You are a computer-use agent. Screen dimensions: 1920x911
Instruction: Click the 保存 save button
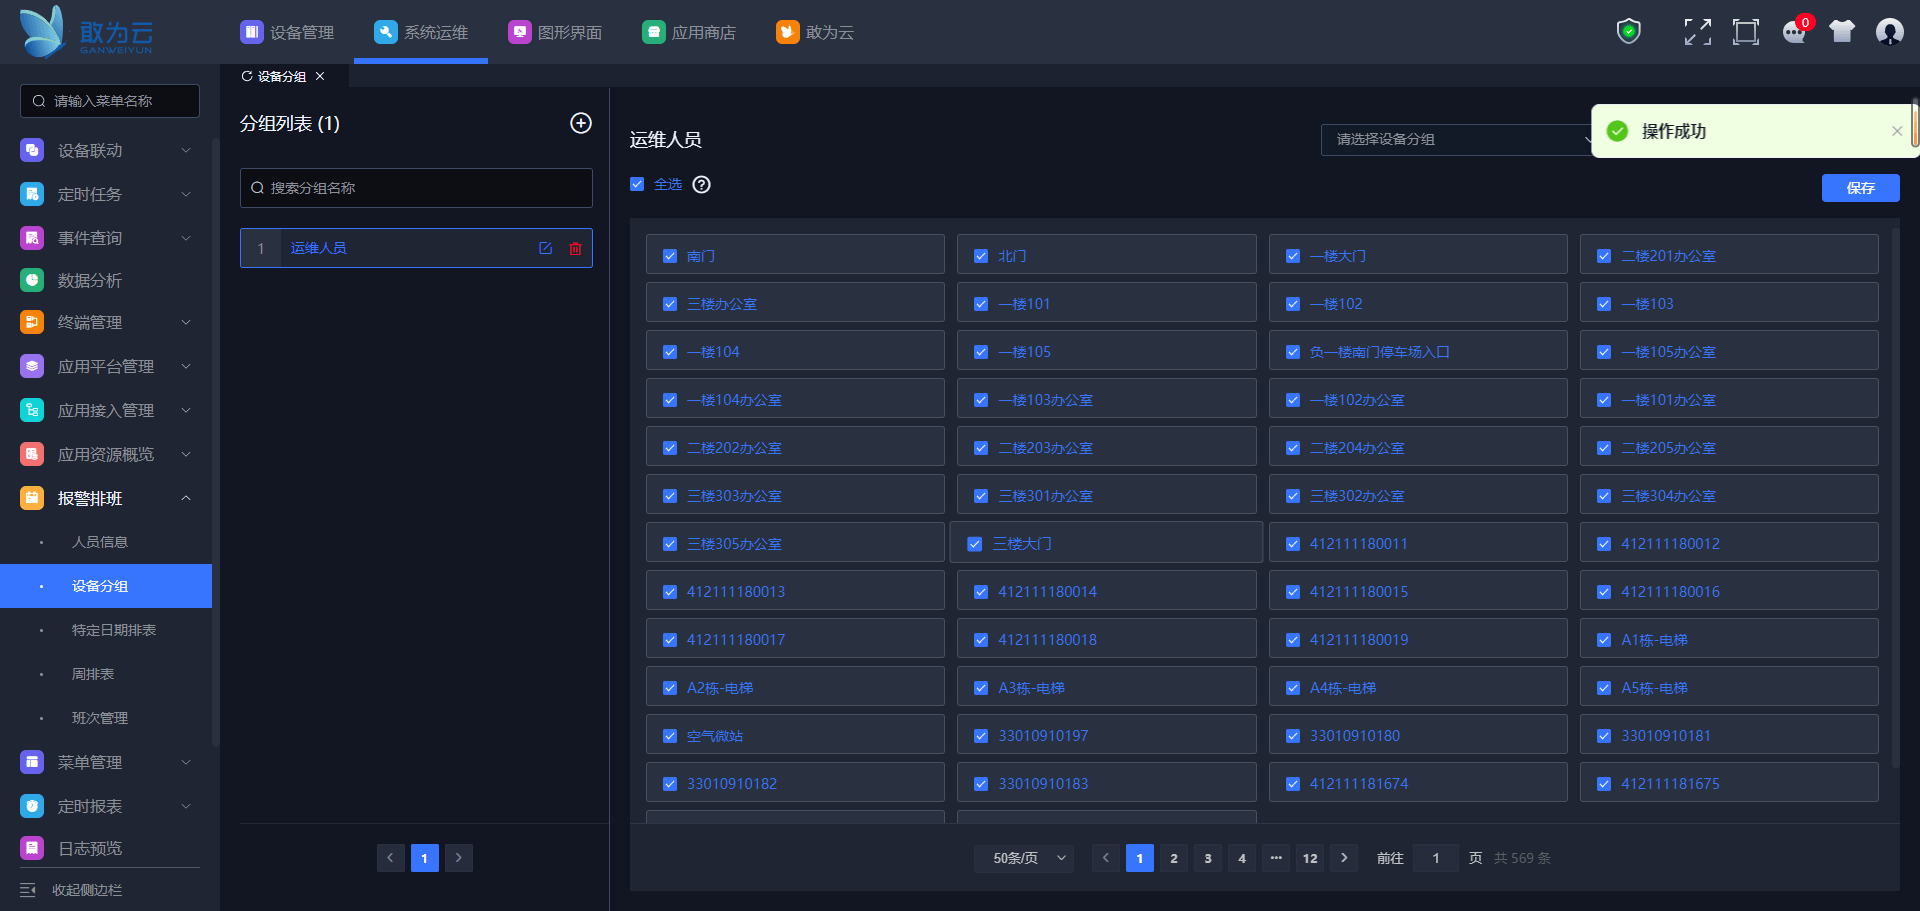coord(1860,188)
